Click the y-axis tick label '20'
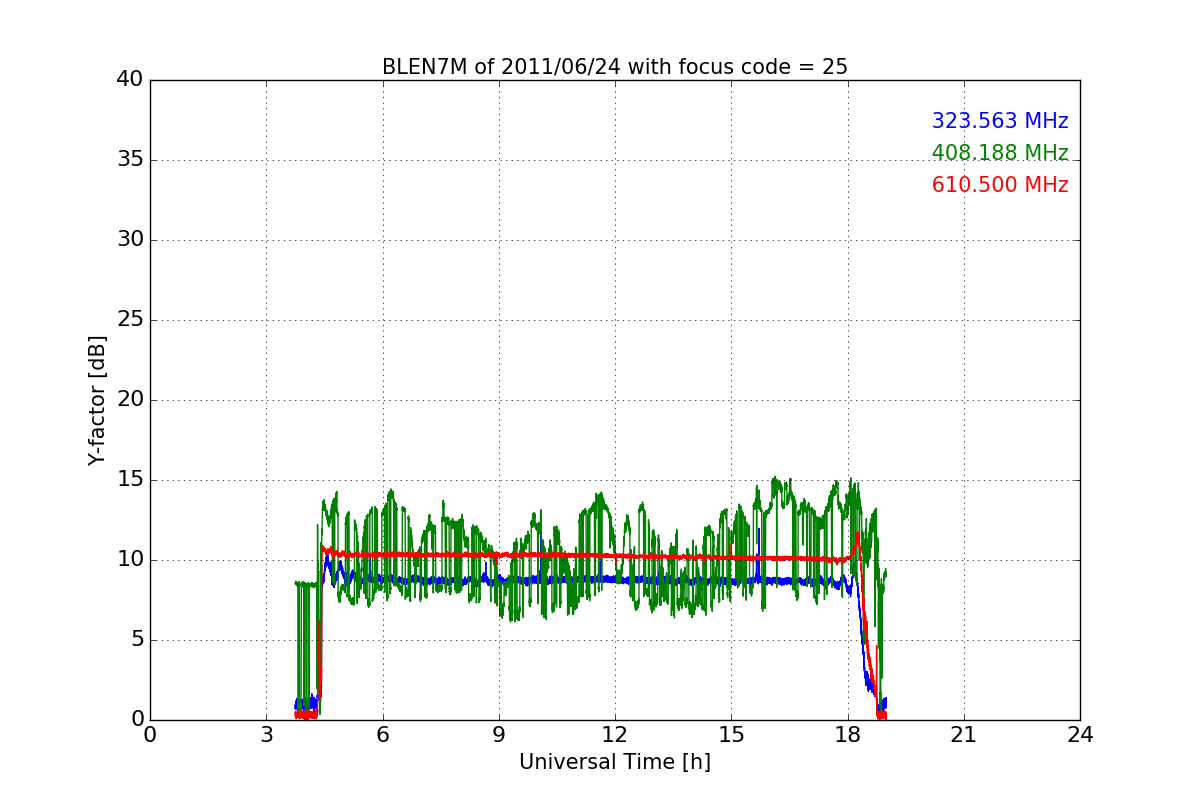 point(130,400)
